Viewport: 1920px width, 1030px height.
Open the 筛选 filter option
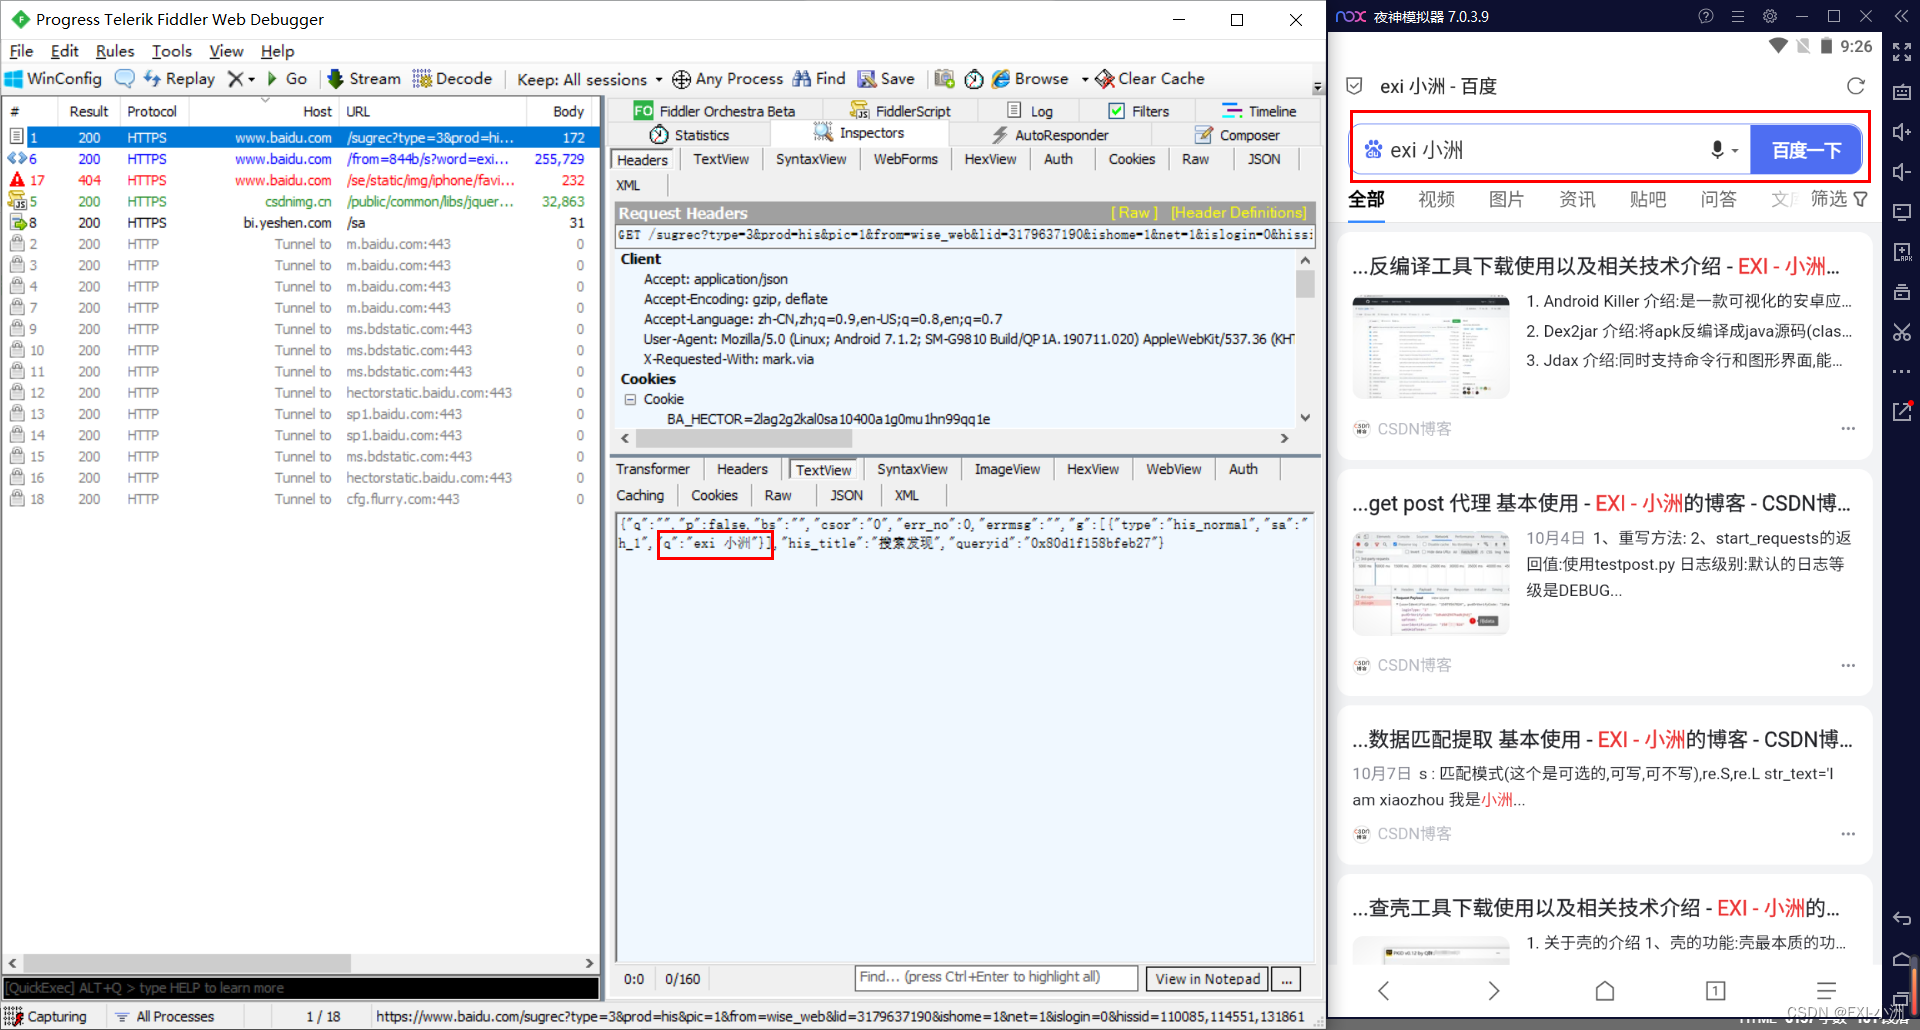(1839, 199)
